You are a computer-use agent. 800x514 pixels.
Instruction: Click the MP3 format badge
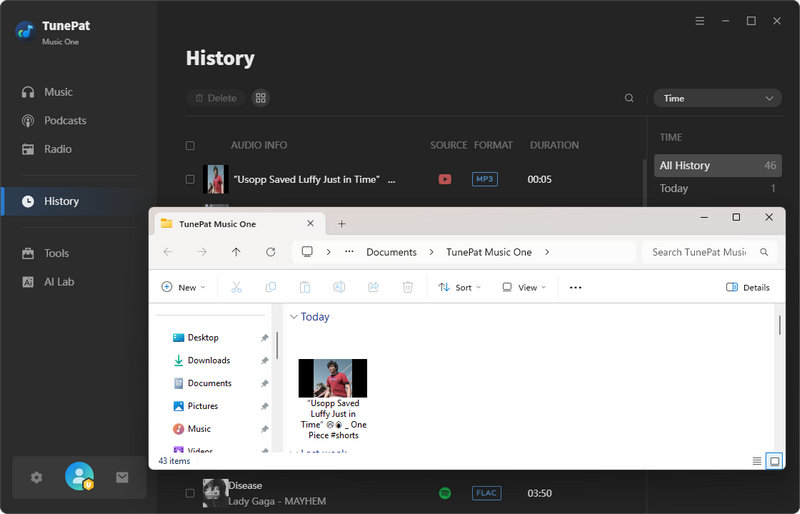point(485,179)
